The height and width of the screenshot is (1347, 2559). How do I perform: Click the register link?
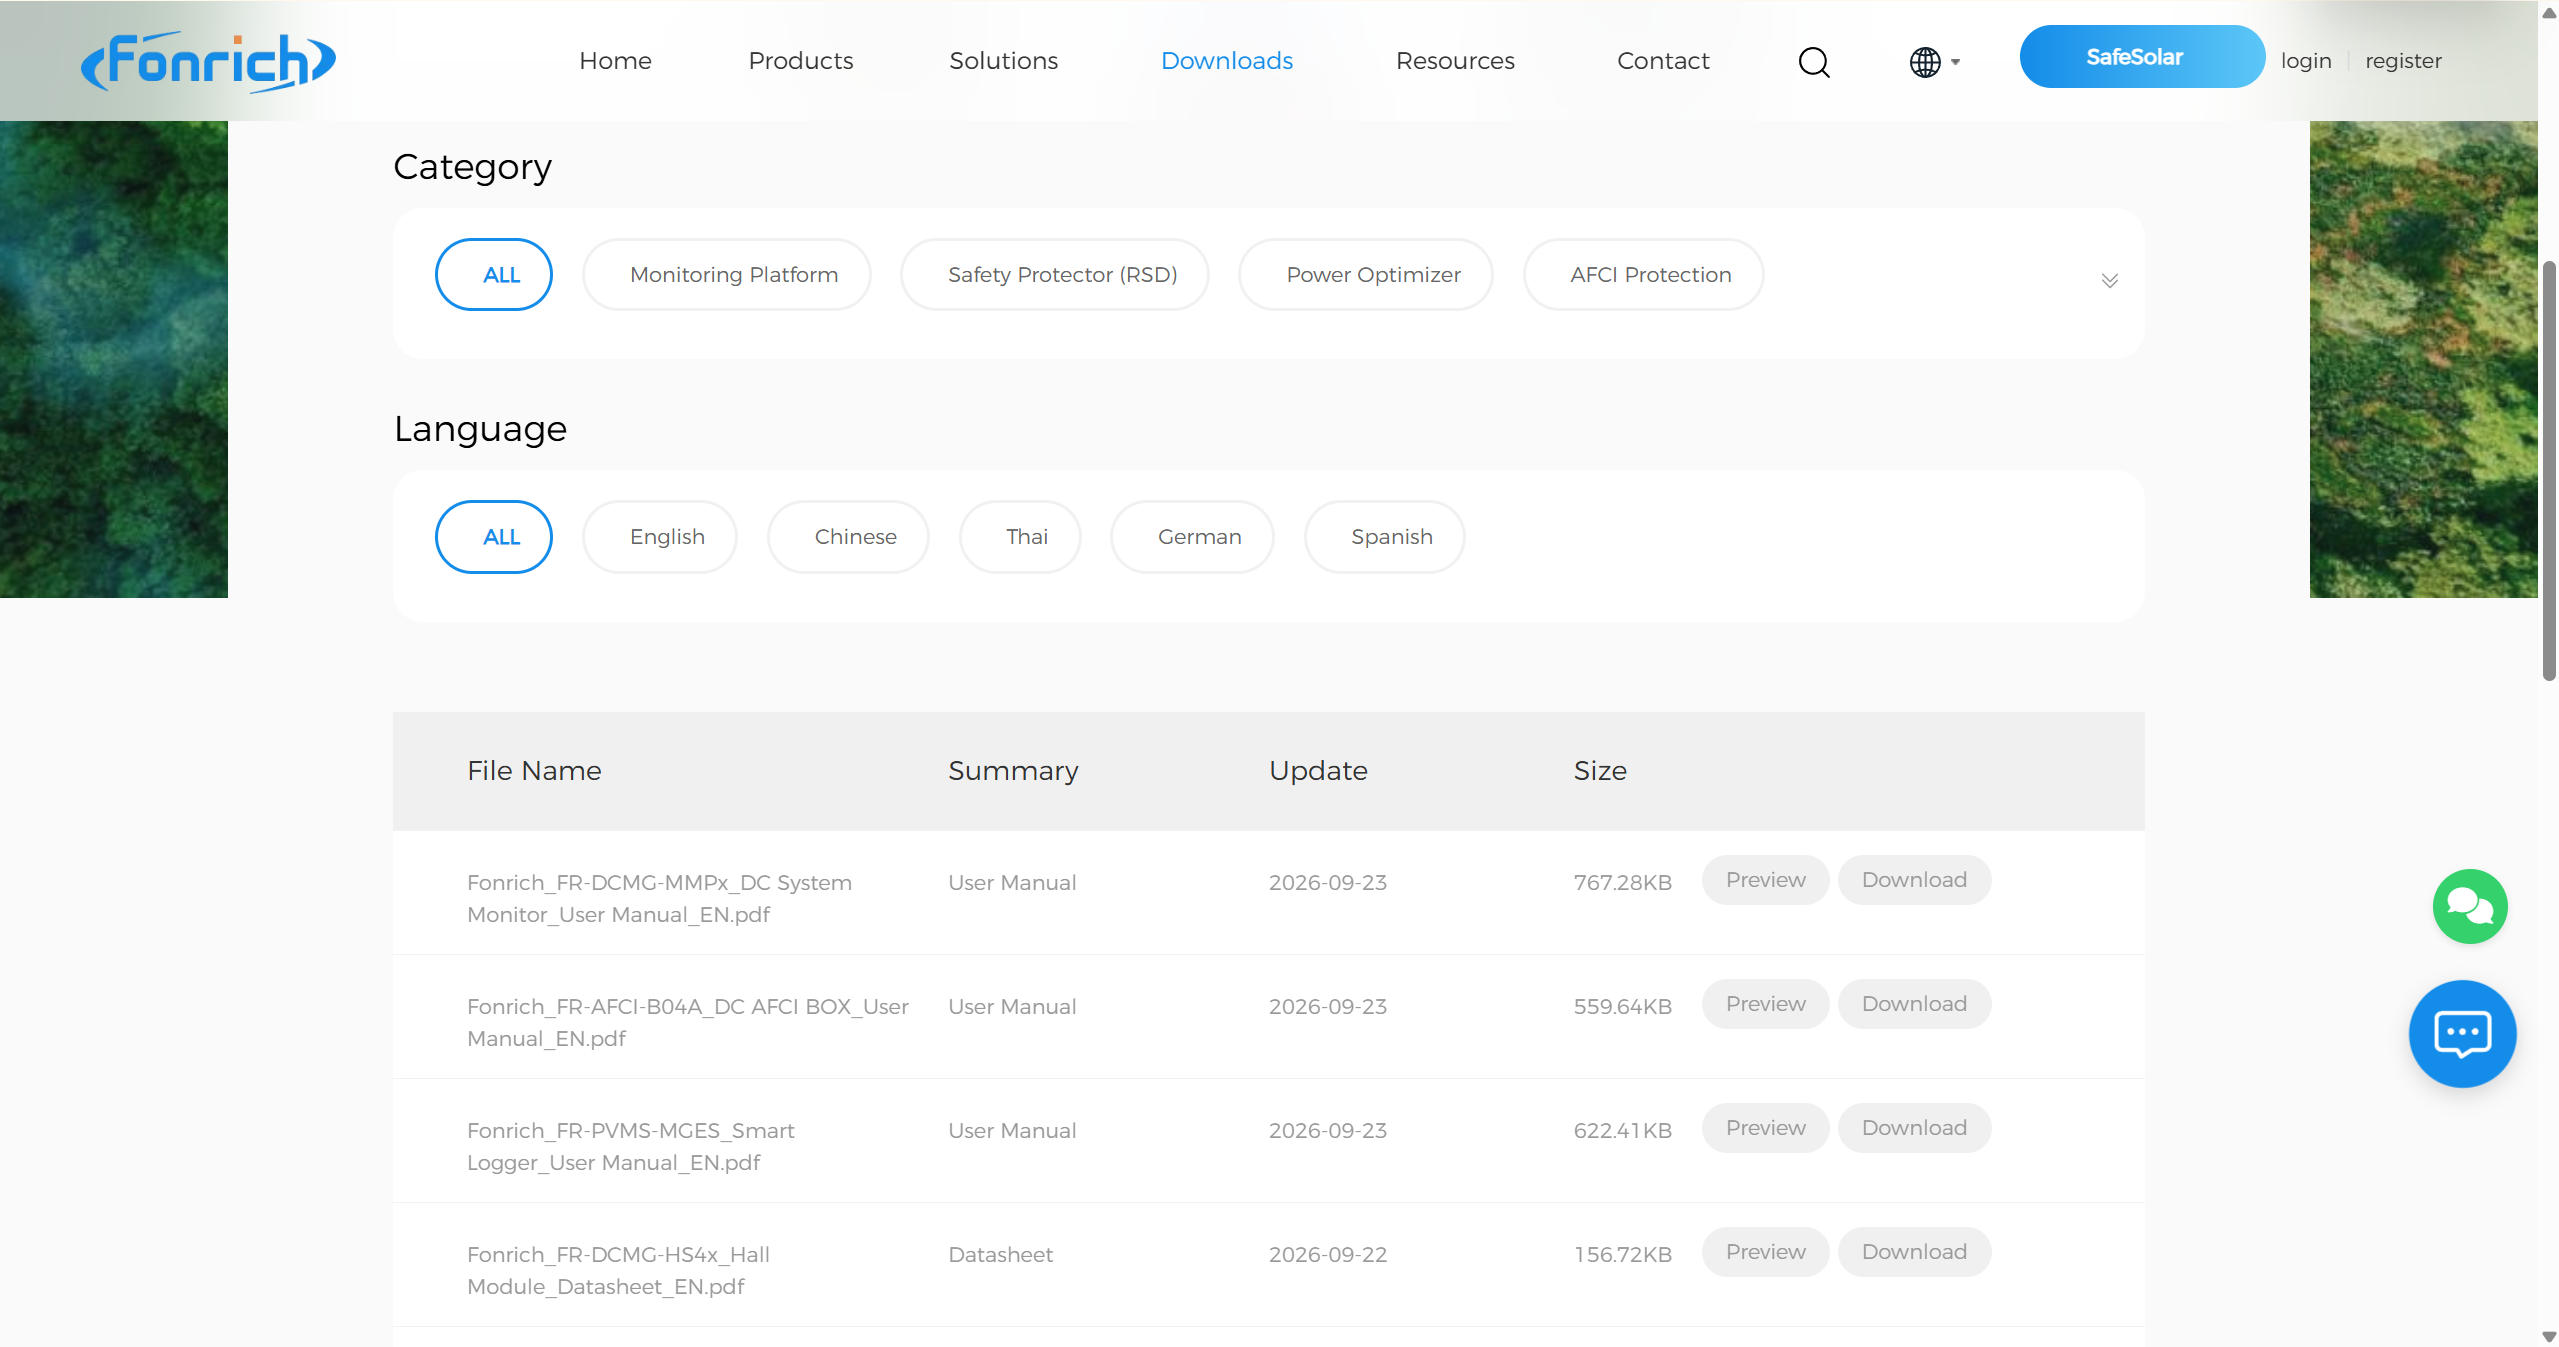coord(2402,61)
